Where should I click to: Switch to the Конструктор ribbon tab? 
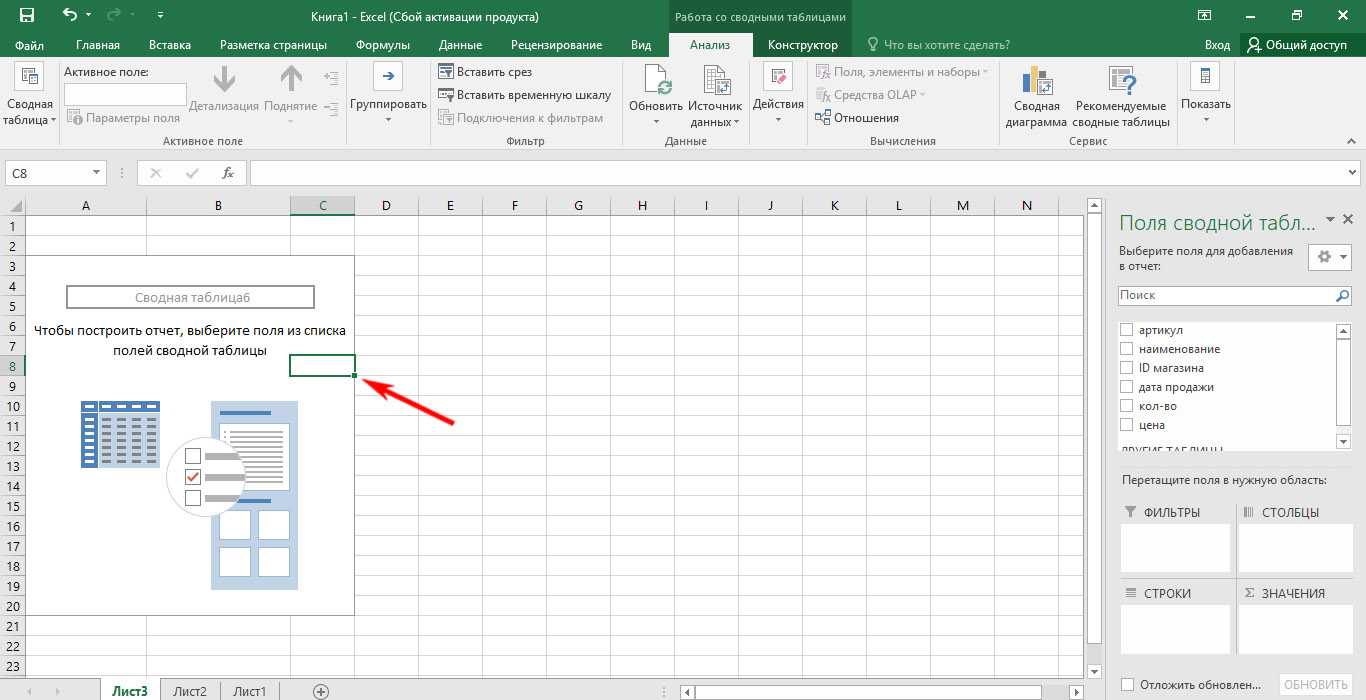802,45
